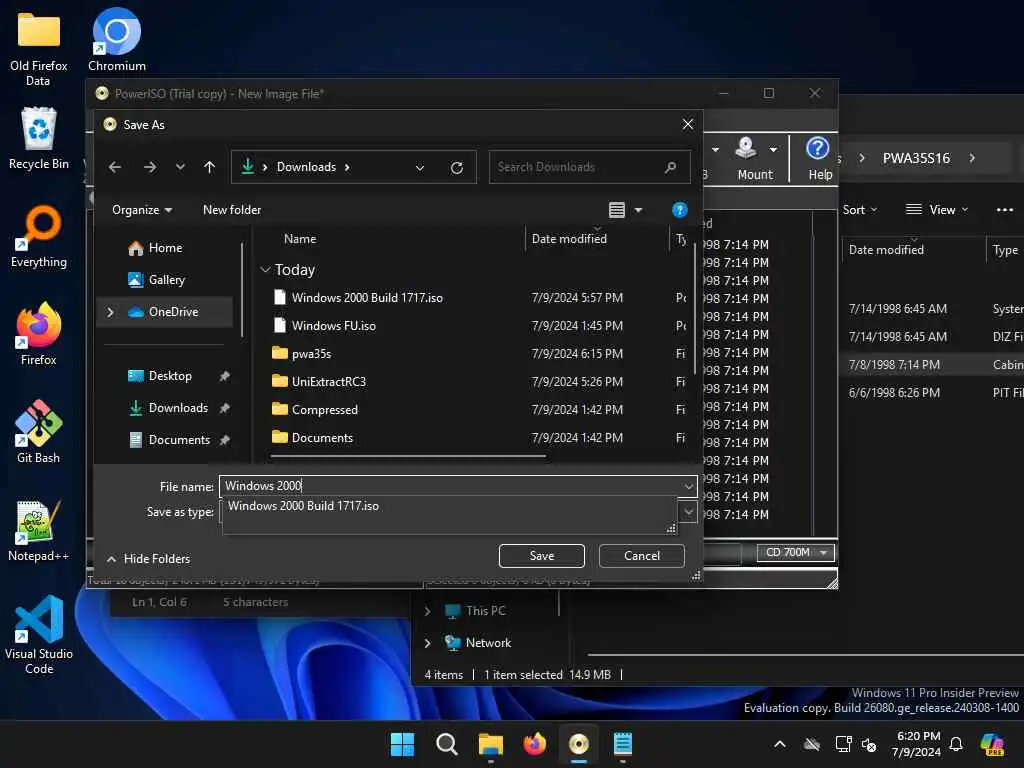
Task: Expand the OneDrive tree node
Action: (x=110, y=312)
